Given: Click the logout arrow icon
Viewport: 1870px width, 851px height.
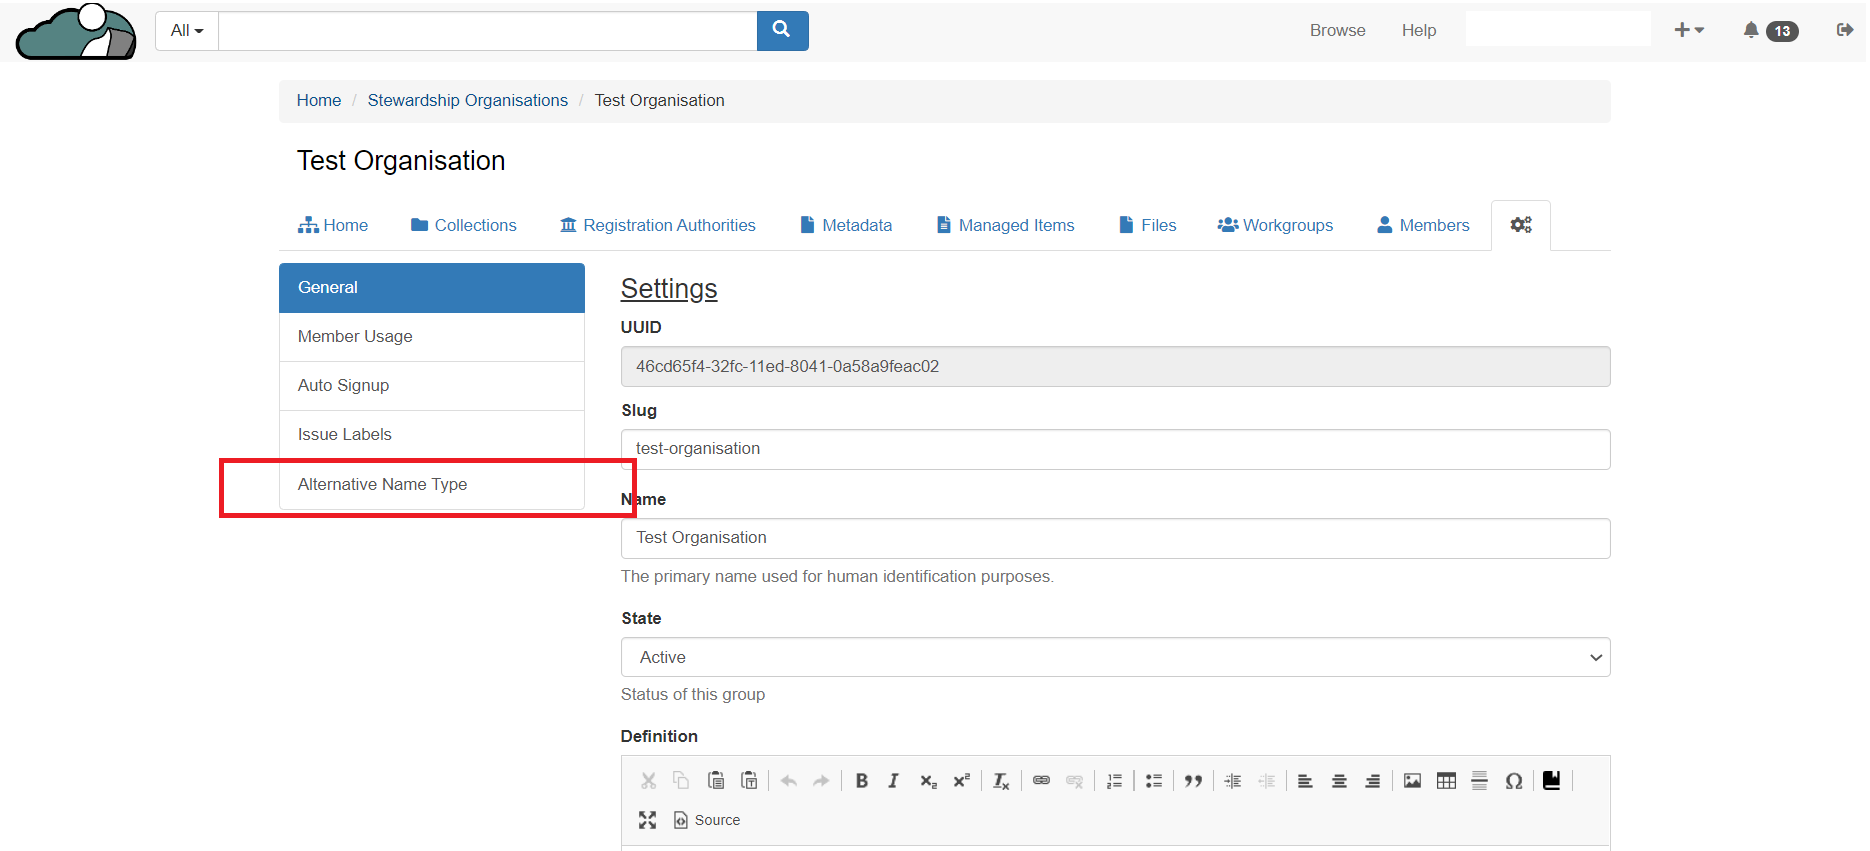Looking at the screenshot, I should coord(1844,30).
